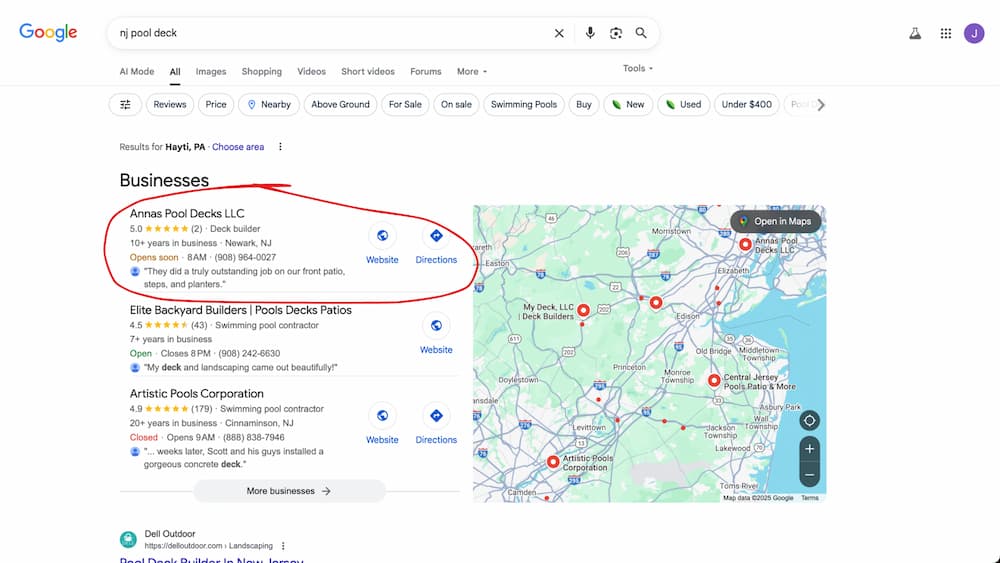Switch to AI Mode tab
The height and width of the screenshot is (563, 1000).
pos(136,71)
